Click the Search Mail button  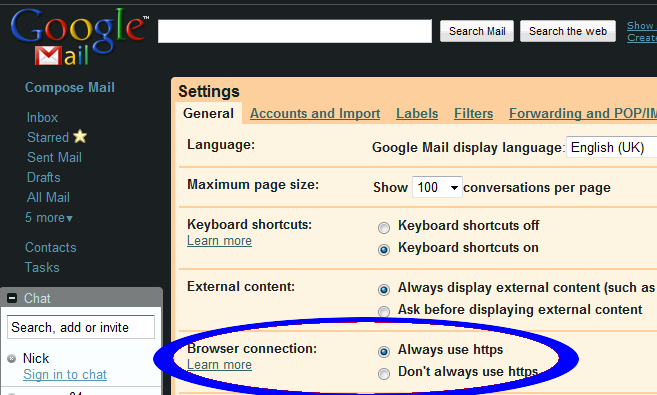point(477,31)
